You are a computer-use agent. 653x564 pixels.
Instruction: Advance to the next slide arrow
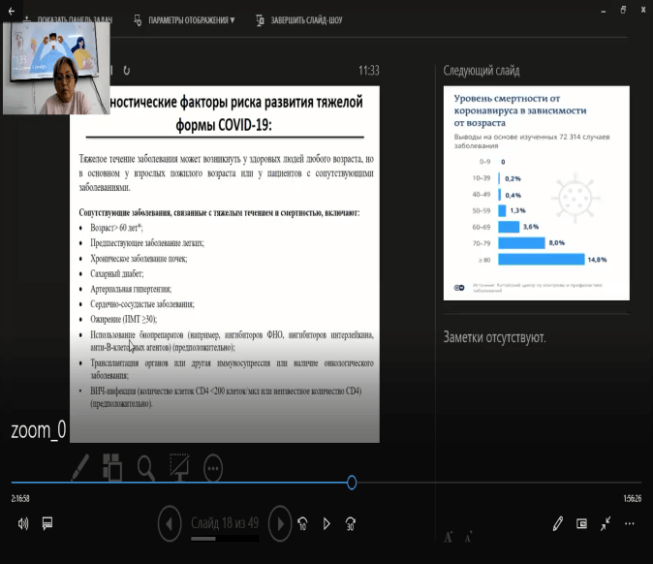280,522
